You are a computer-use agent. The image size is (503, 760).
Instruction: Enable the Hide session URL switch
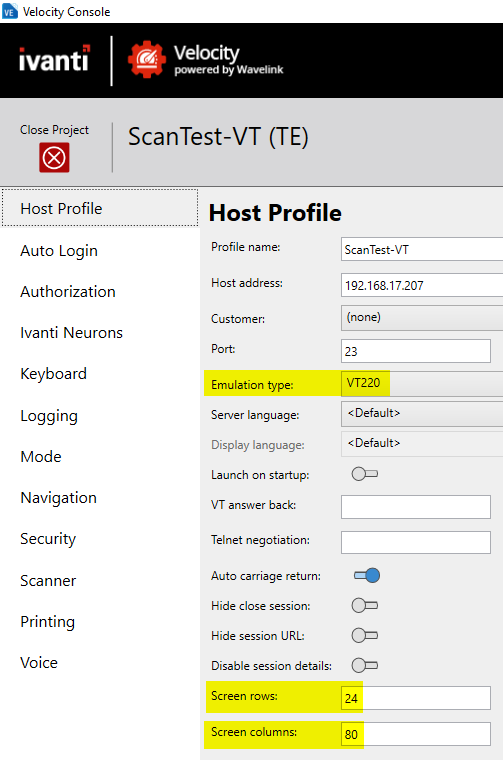coord(365,635)
